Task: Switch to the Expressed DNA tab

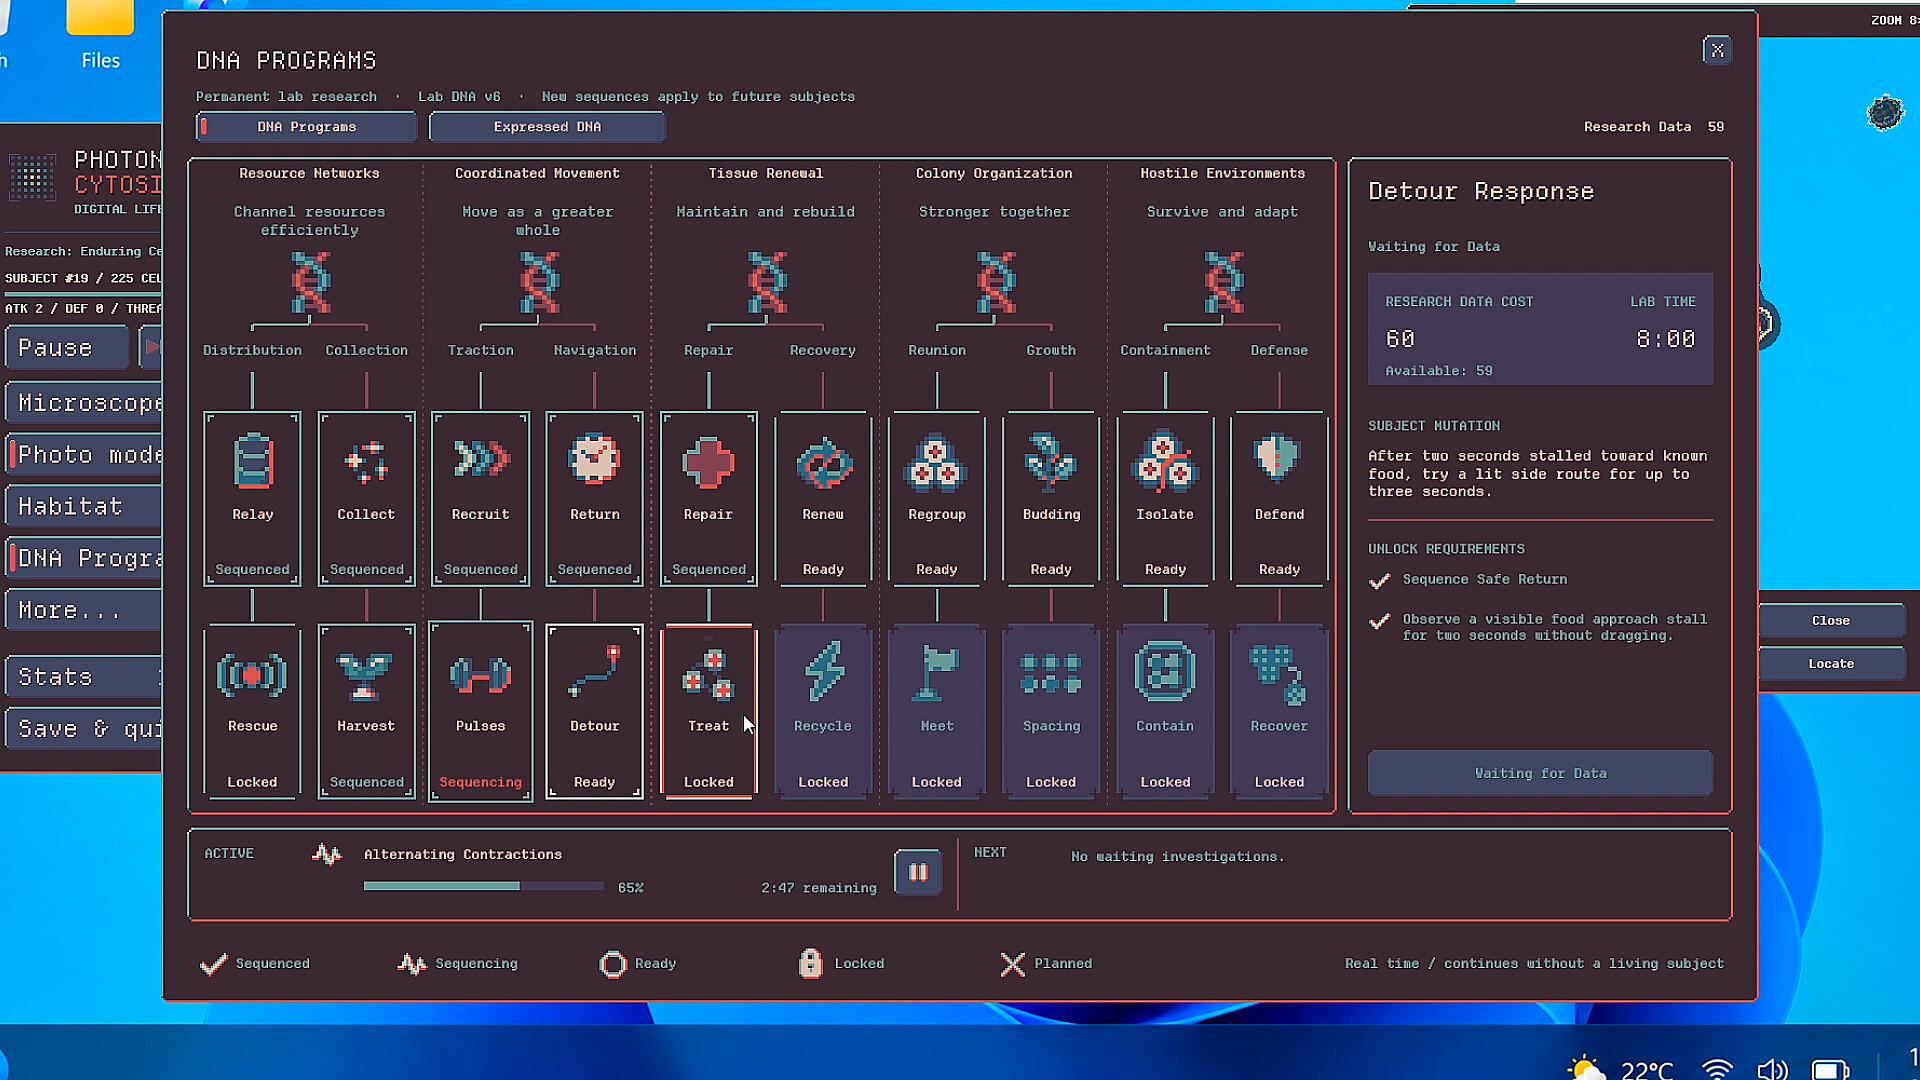Action: tap(547, 127)
